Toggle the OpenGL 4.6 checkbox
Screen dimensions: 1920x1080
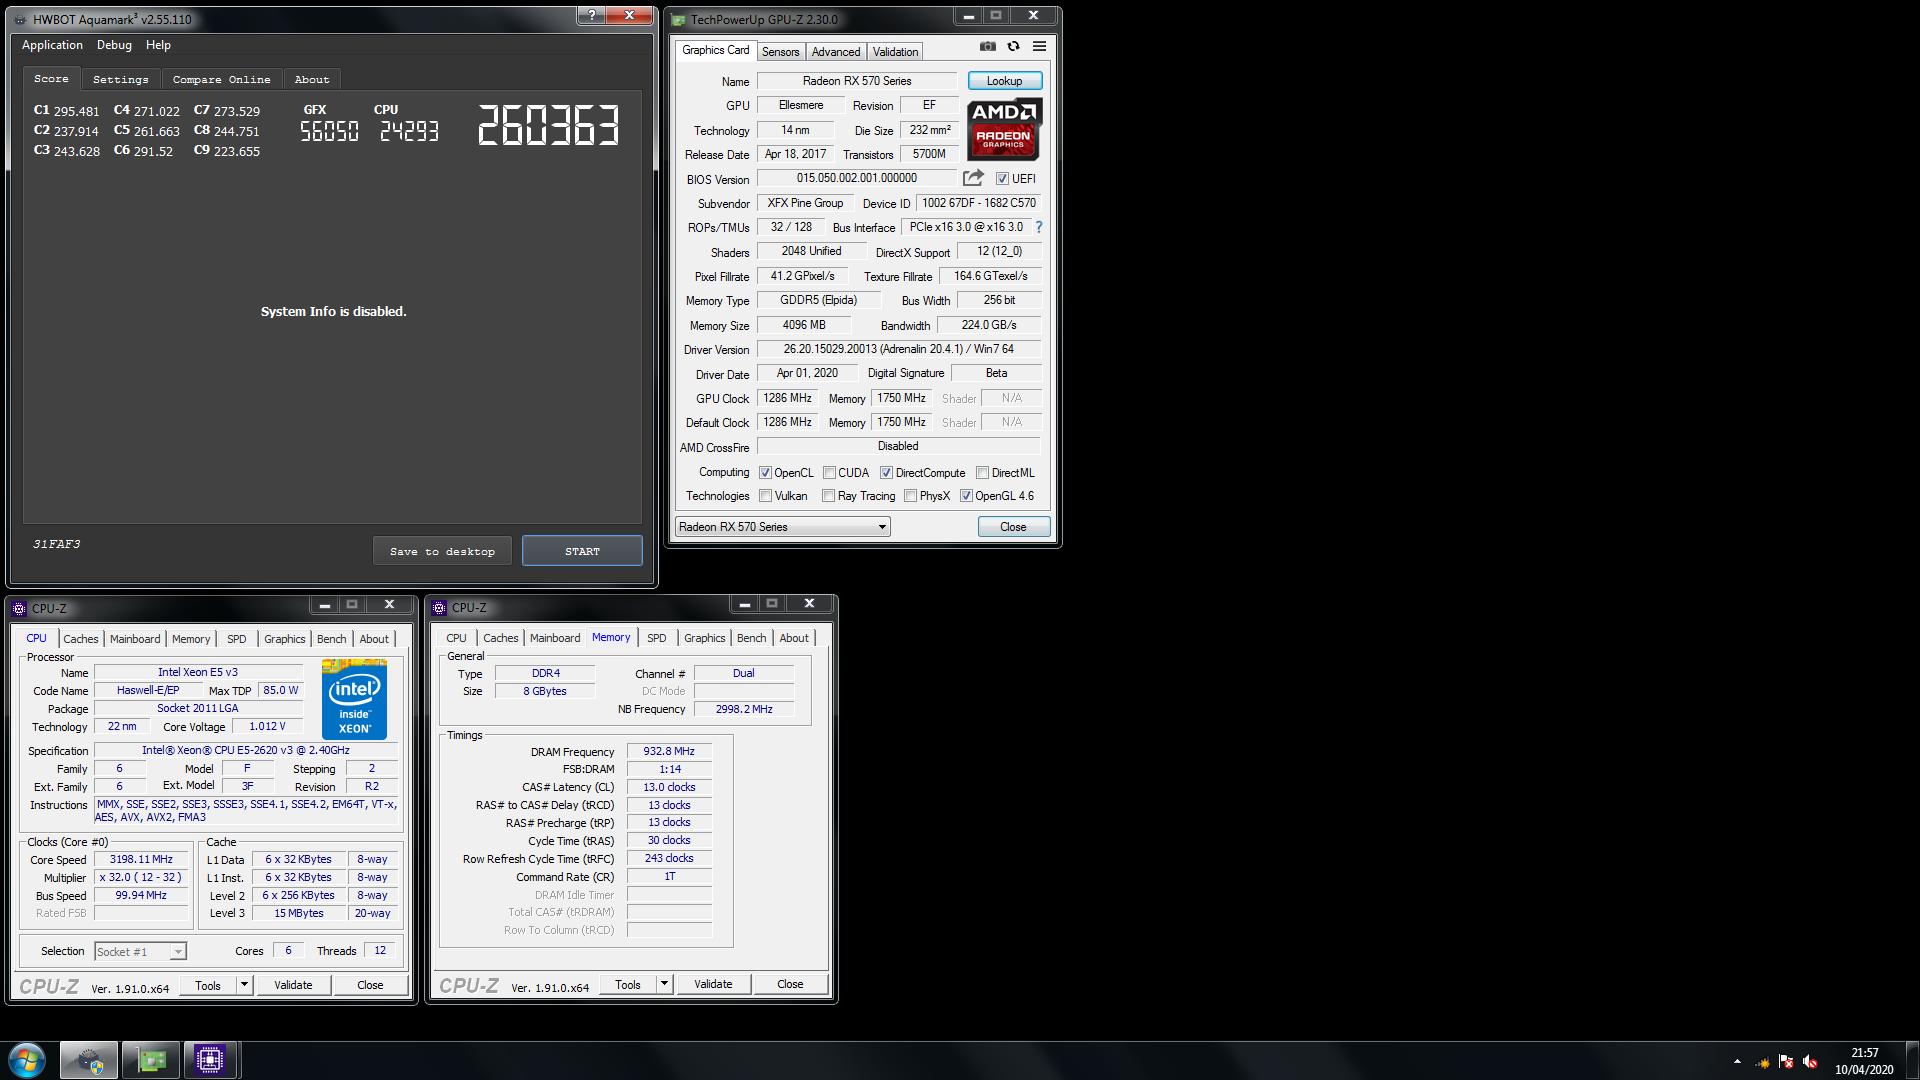point(966,496)
